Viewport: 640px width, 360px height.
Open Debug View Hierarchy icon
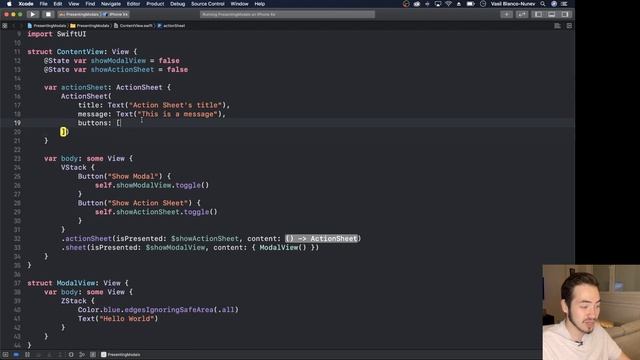pos(71,355)
